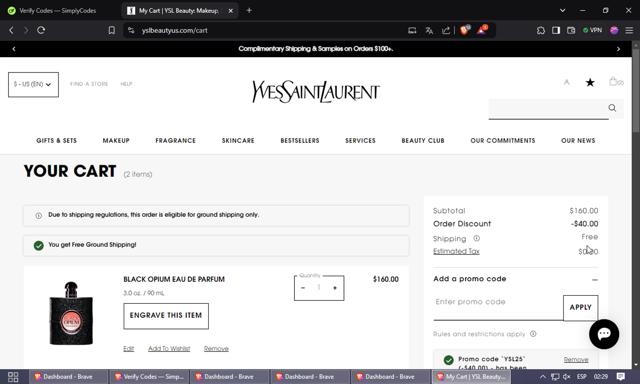Click the search magnifier icon
The width and height of the screenshot is (640, 384).
(612, 108)
